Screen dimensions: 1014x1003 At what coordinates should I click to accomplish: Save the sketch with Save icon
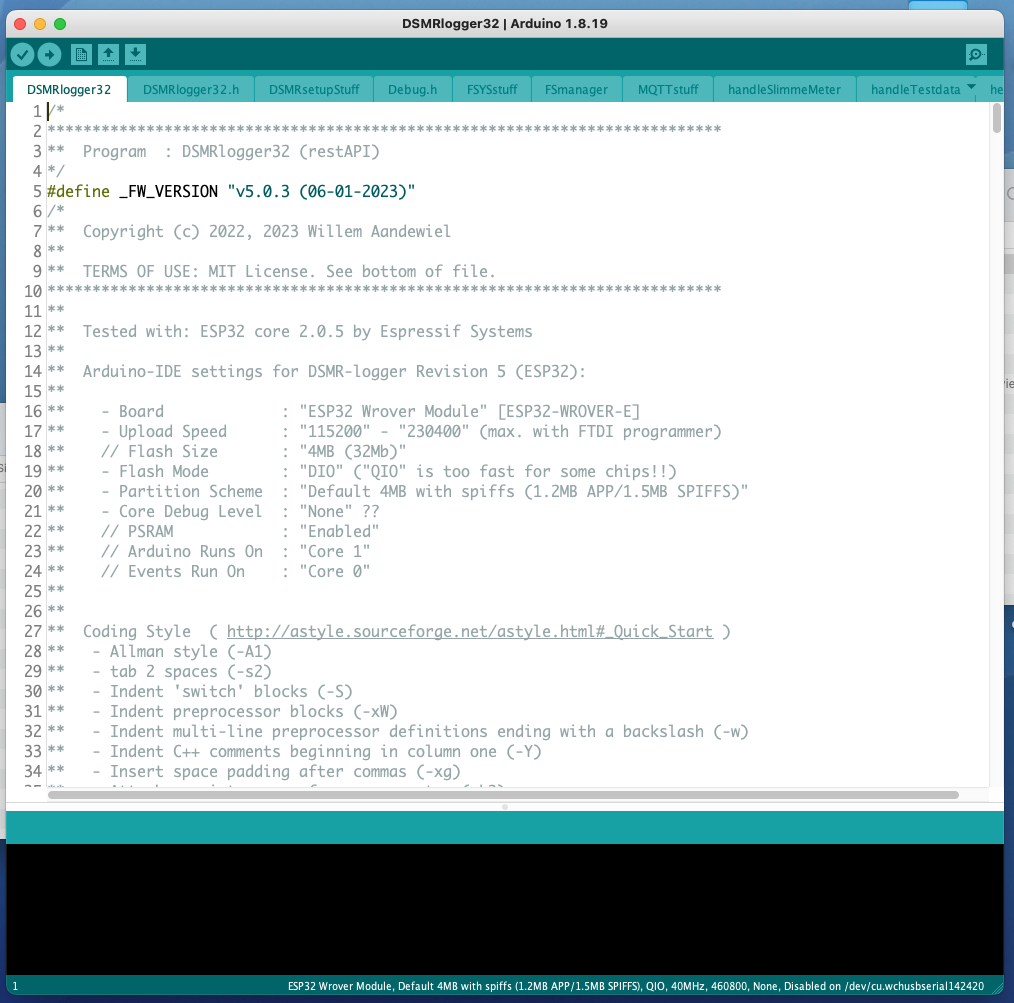tap(136, 55)
